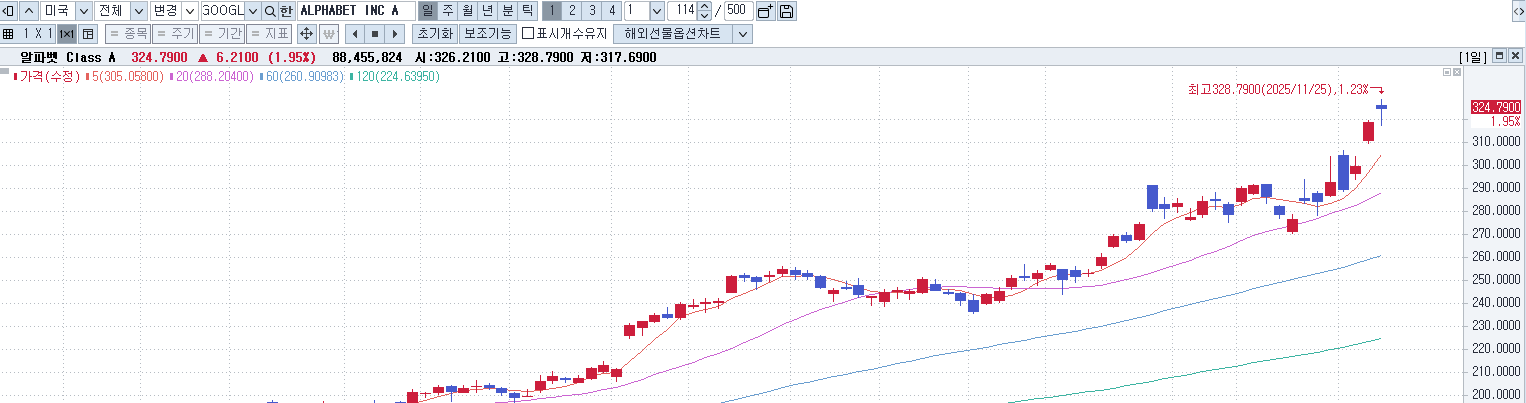Select period preset tab 4
The width and height of the screenshot is (1526, 403).
click(x=611, y=11)
